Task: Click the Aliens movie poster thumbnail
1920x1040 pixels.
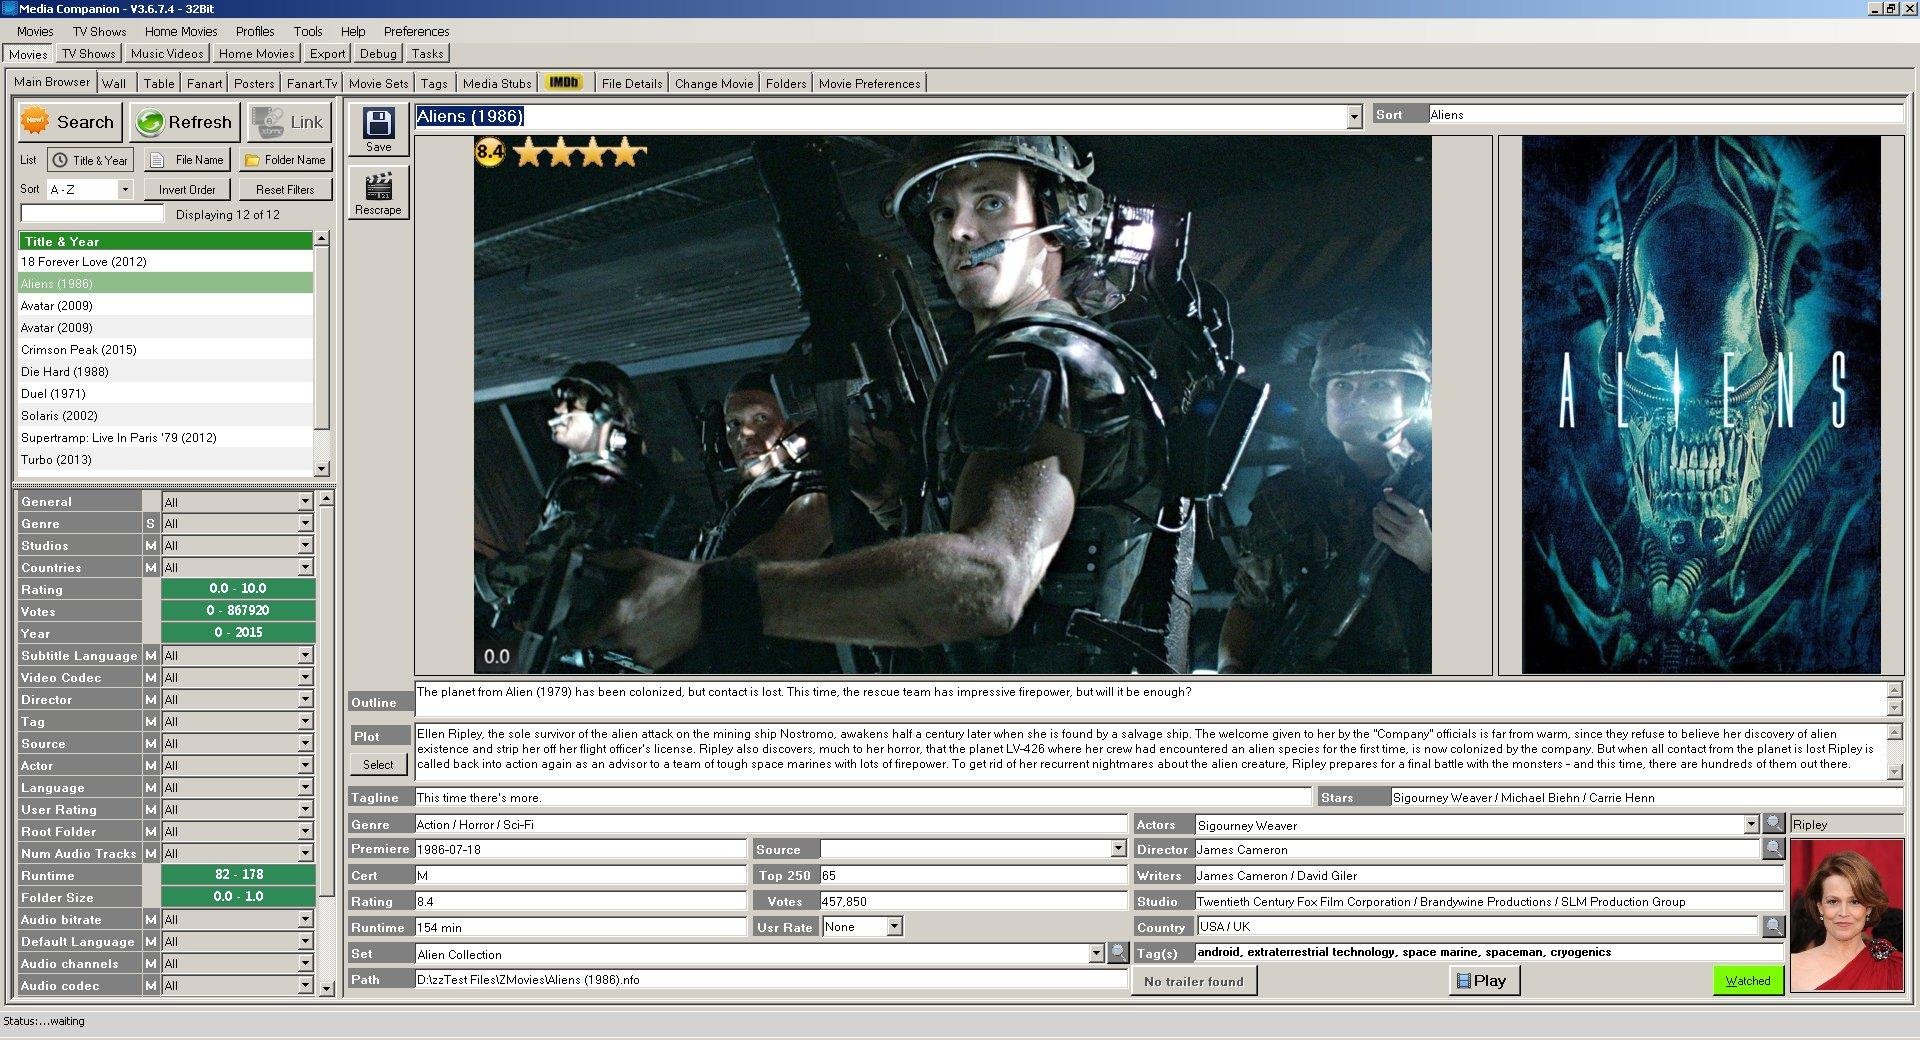Action: point(1701,405)
